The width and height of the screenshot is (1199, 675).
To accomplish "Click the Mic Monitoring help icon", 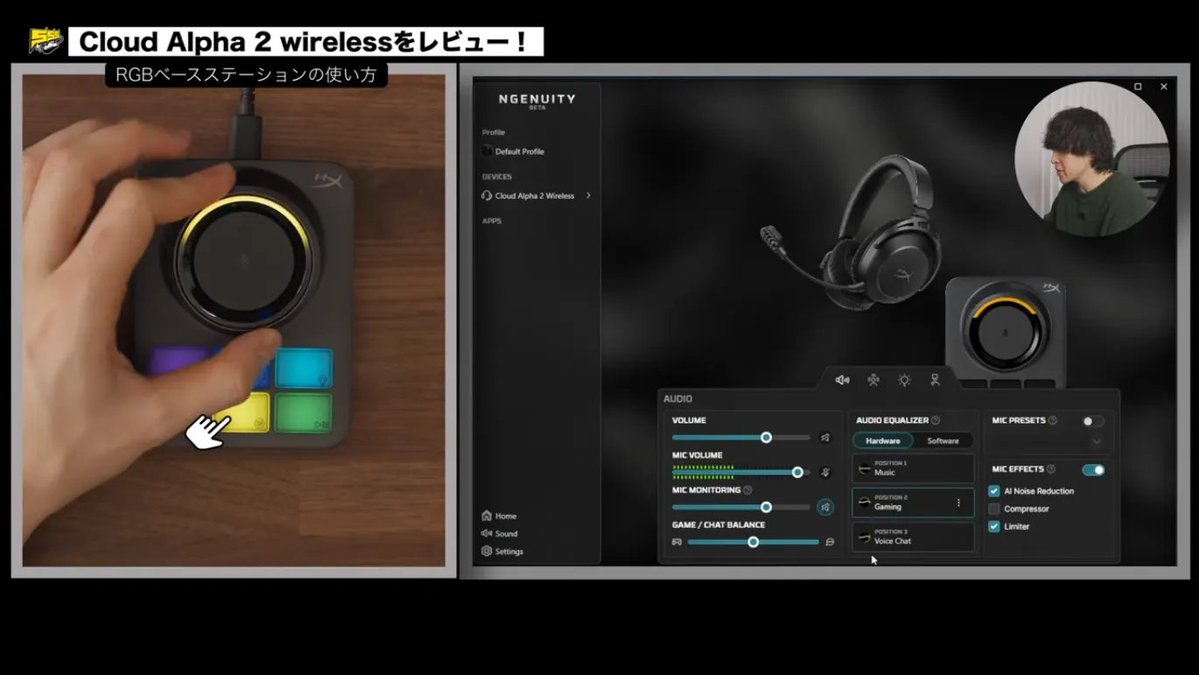I will pyautogui.click(x=748, y=490).
